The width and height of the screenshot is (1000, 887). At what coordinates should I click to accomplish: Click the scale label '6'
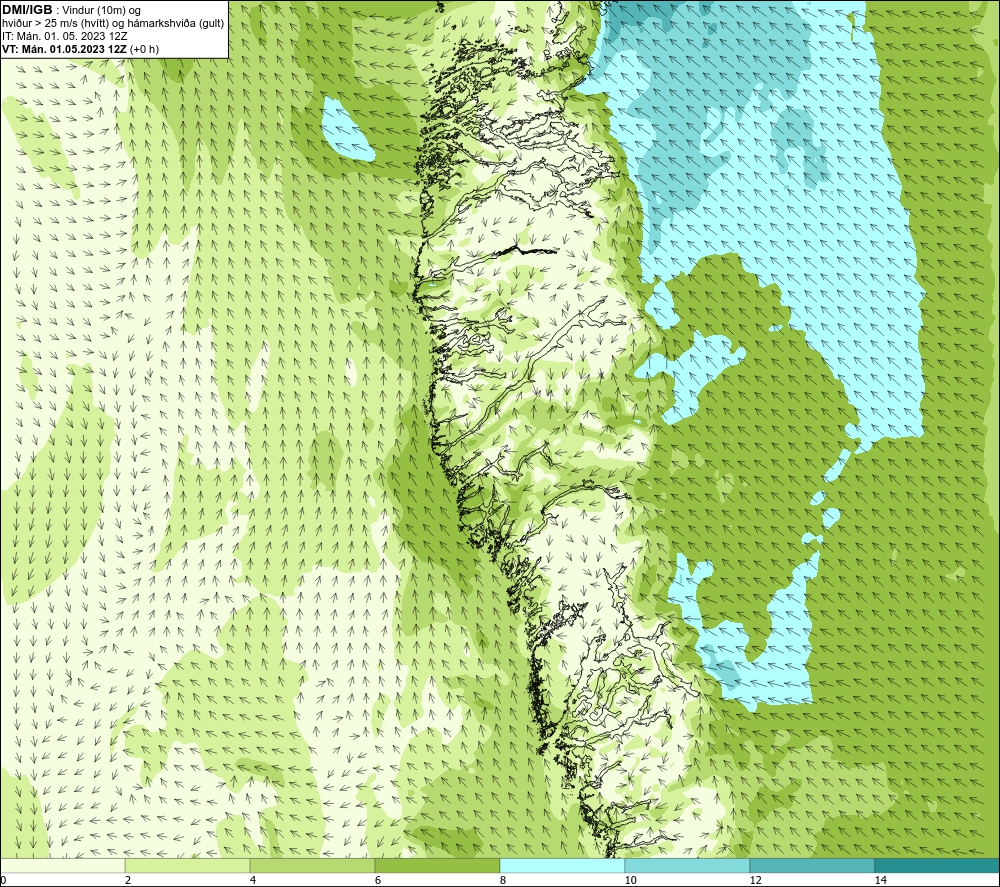(x=378, y=880)
